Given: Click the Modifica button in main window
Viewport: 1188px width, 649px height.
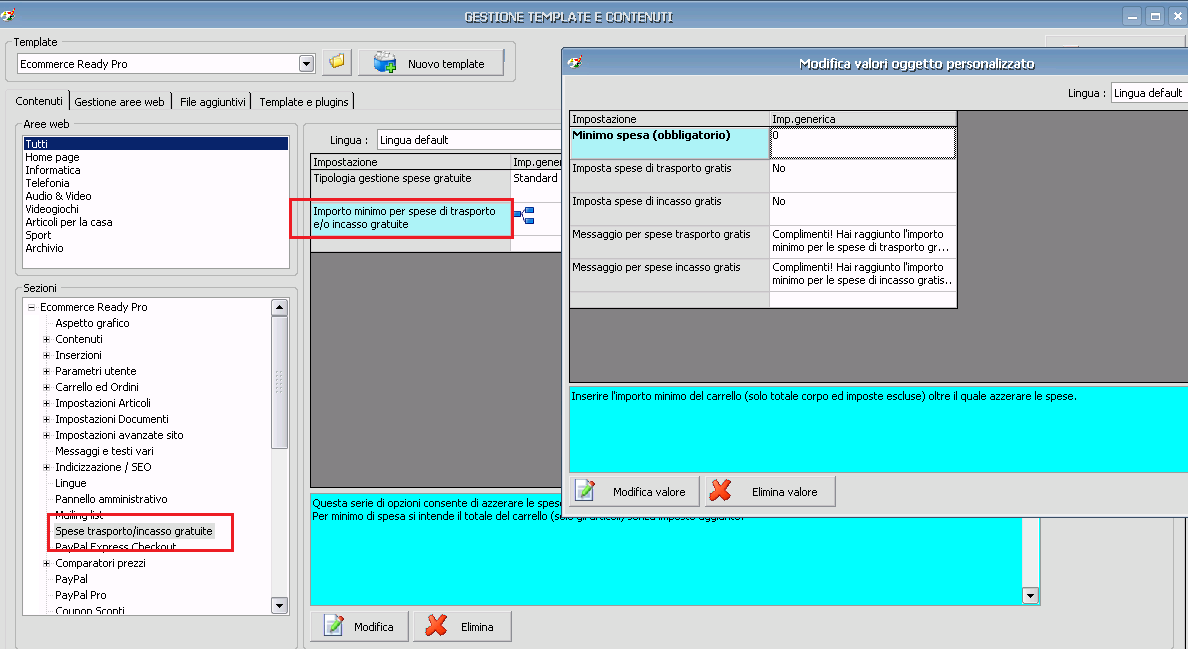Looking at the screenshot, I should coord(360,626).
